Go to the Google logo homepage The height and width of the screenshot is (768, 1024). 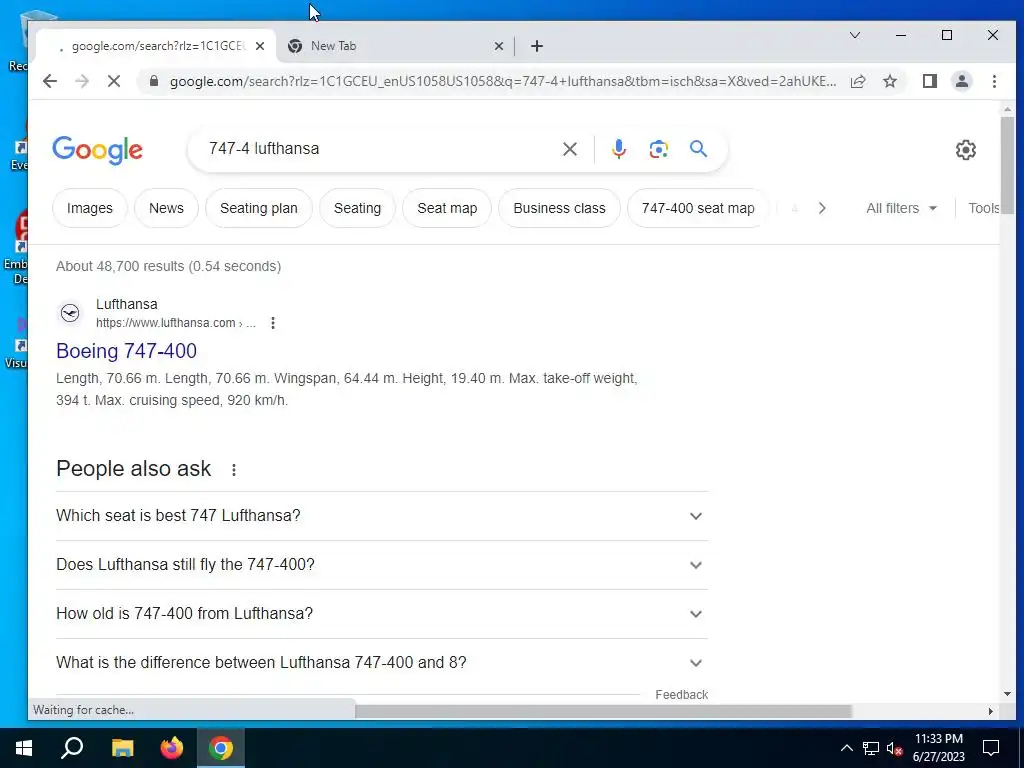coord(97,150)
